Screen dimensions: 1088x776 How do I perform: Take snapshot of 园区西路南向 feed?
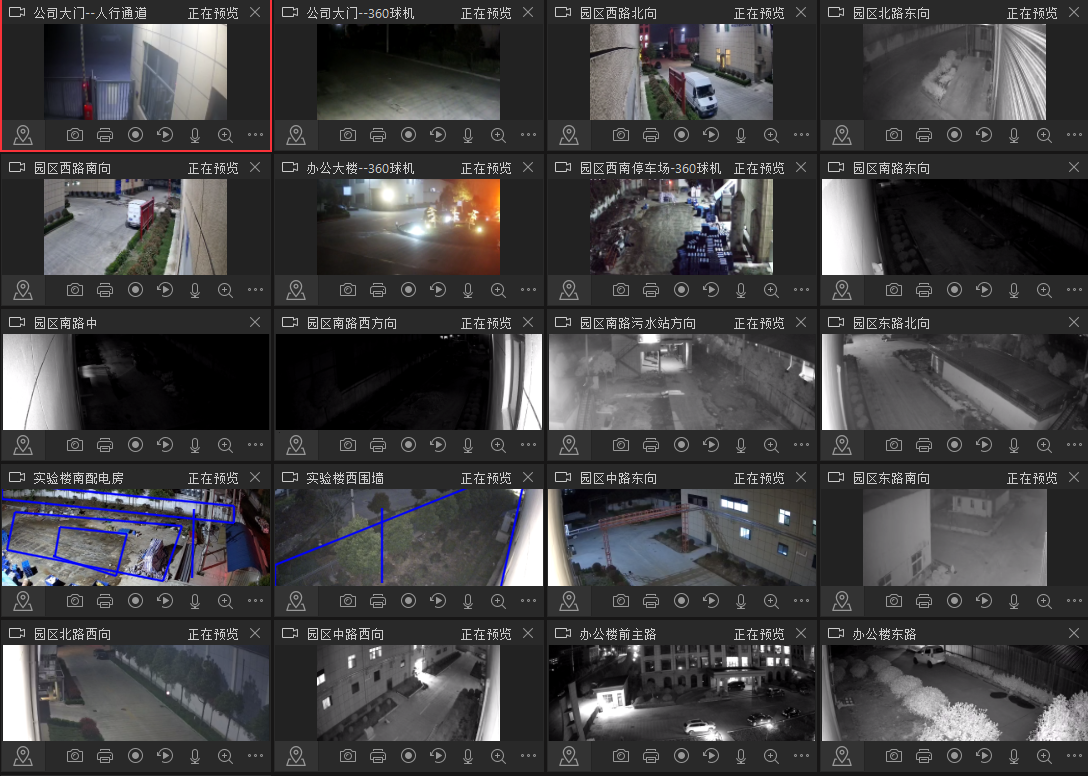tap(75, 290)
